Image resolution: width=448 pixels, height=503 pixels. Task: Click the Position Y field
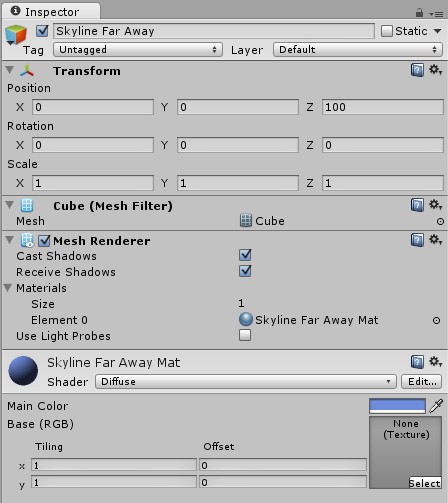(x=238, y=107)
